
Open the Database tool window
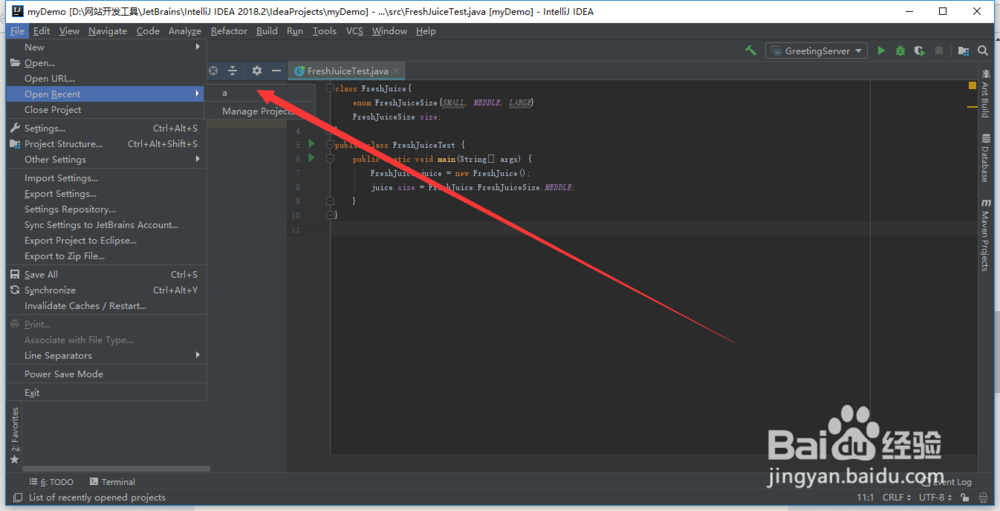[x=986, y=158]
